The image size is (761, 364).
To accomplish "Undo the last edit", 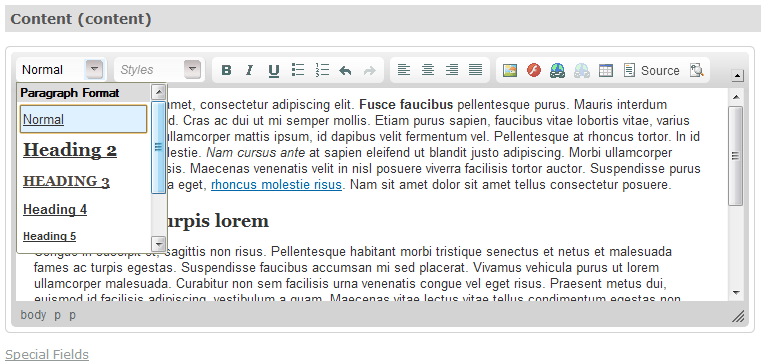I will (x=346, y=70).
